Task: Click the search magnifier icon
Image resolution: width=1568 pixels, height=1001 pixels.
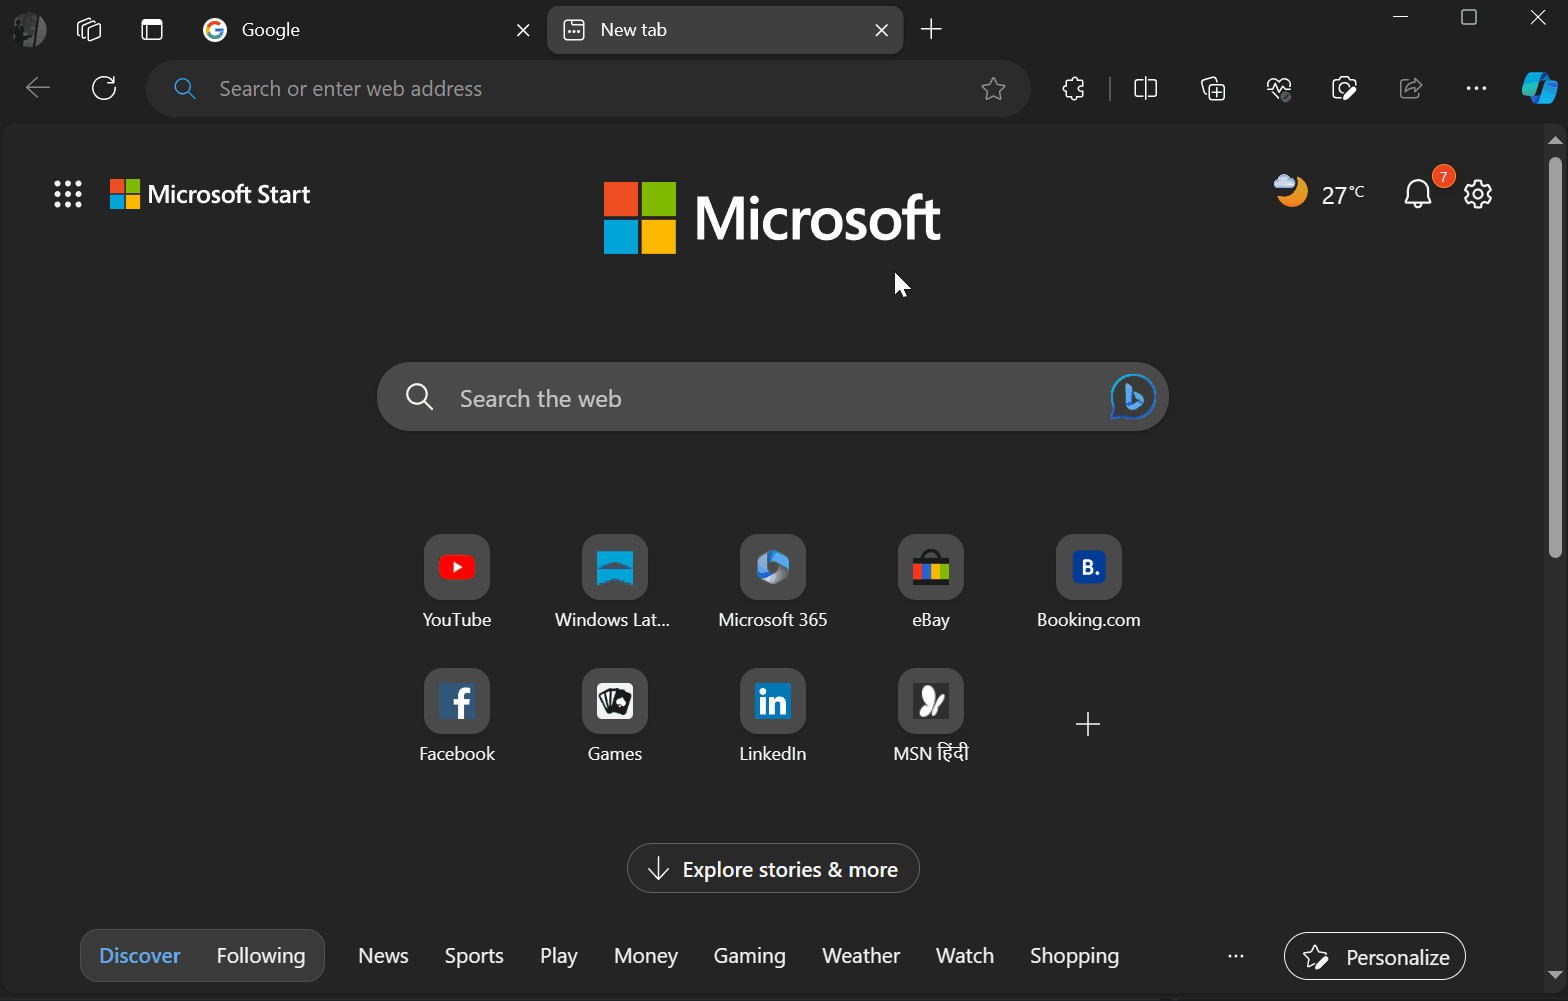Action: point(420,397)
